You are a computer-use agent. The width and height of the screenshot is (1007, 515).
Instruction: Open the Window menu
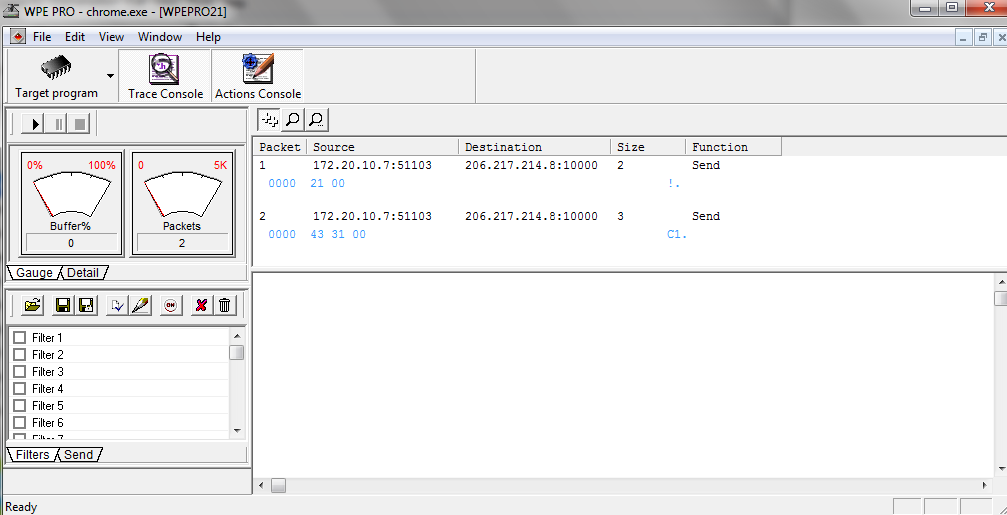coord(160,37)
